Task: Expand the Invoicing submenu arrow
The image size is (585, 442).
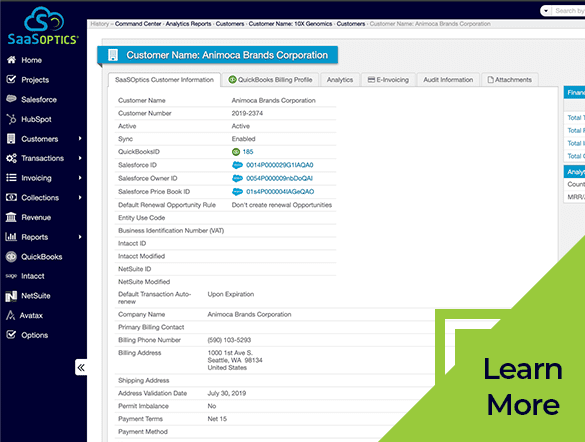Action: [80, 178]
